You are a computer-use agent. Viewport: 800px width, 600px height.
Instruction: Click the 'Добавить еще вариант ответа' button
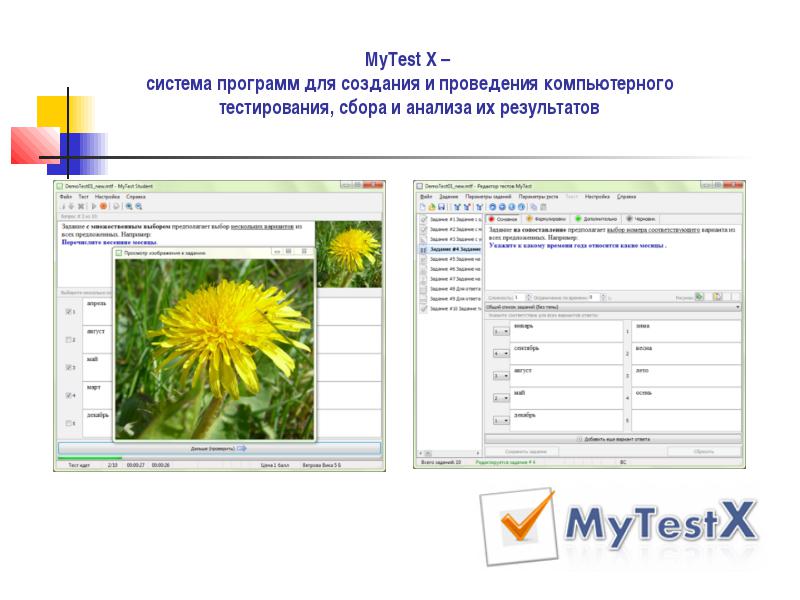(613, 439)
